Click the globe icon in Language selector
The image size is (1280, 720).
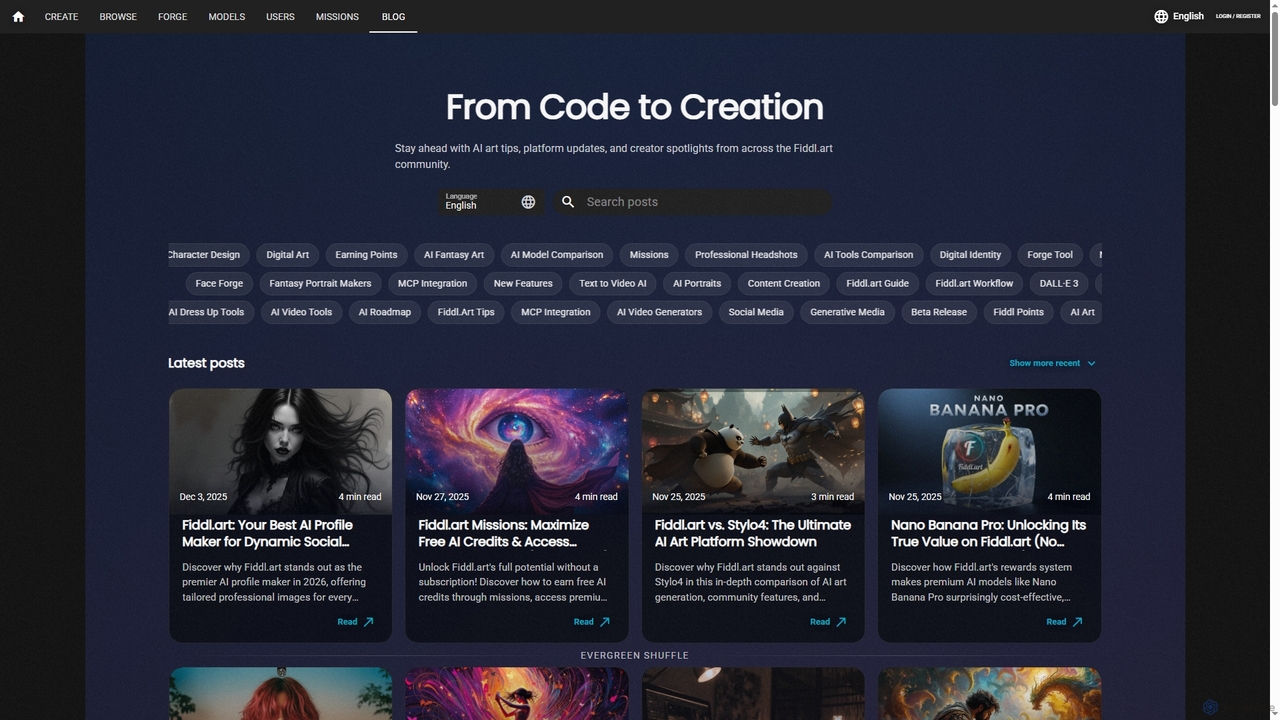pyautogui.click(x=528, y=202)
